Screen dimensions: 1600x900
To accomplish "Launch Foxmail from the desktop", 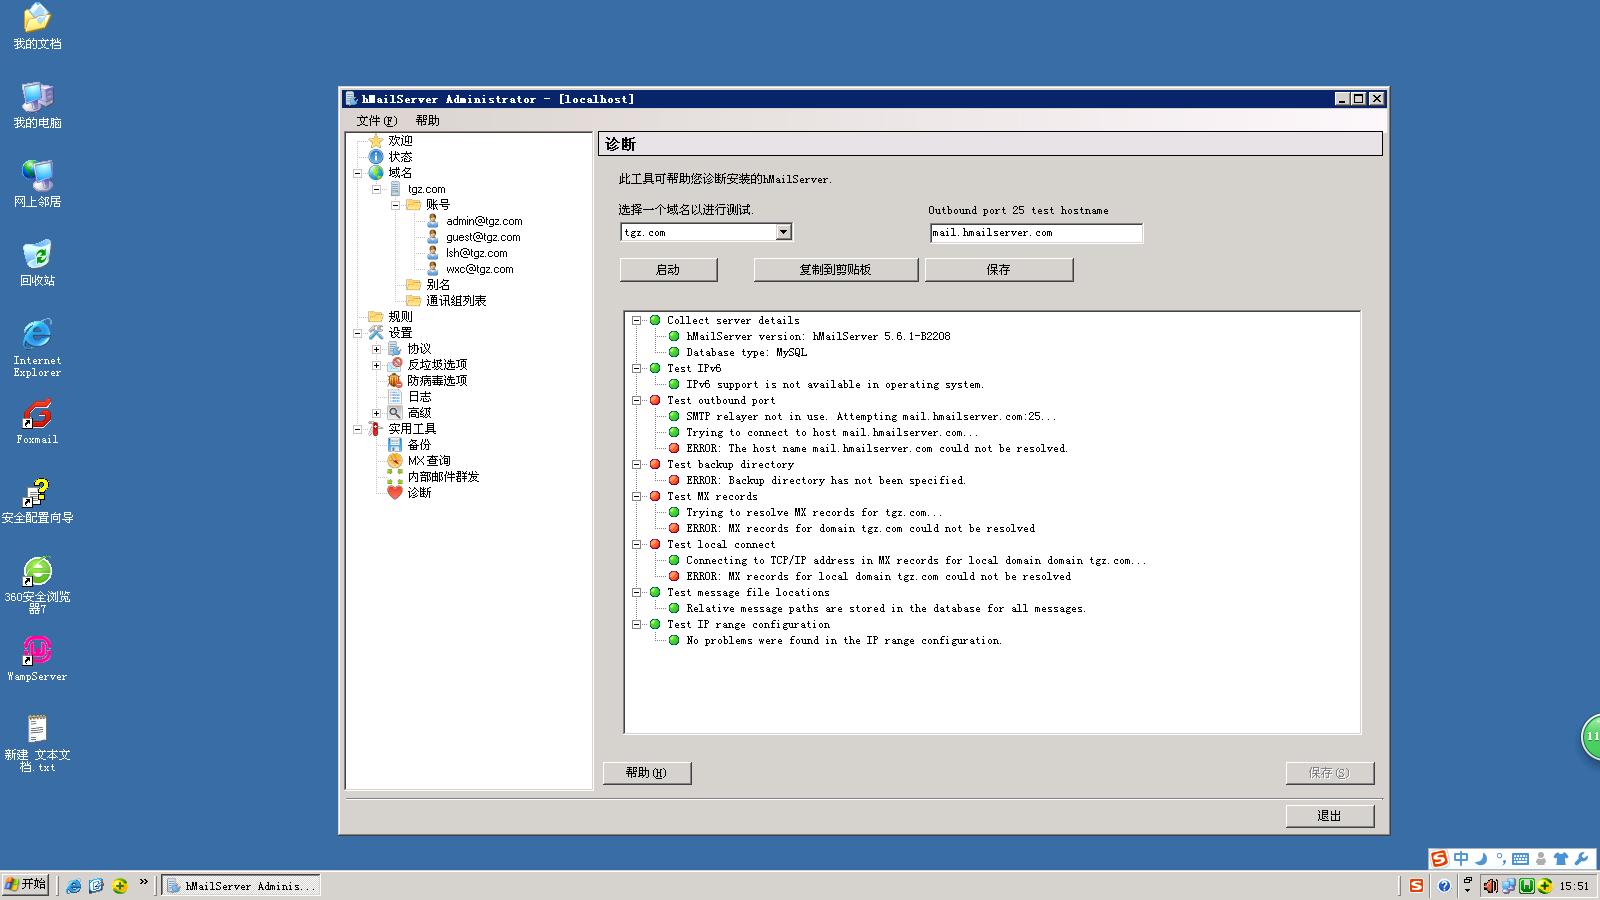I will (37, 416).
